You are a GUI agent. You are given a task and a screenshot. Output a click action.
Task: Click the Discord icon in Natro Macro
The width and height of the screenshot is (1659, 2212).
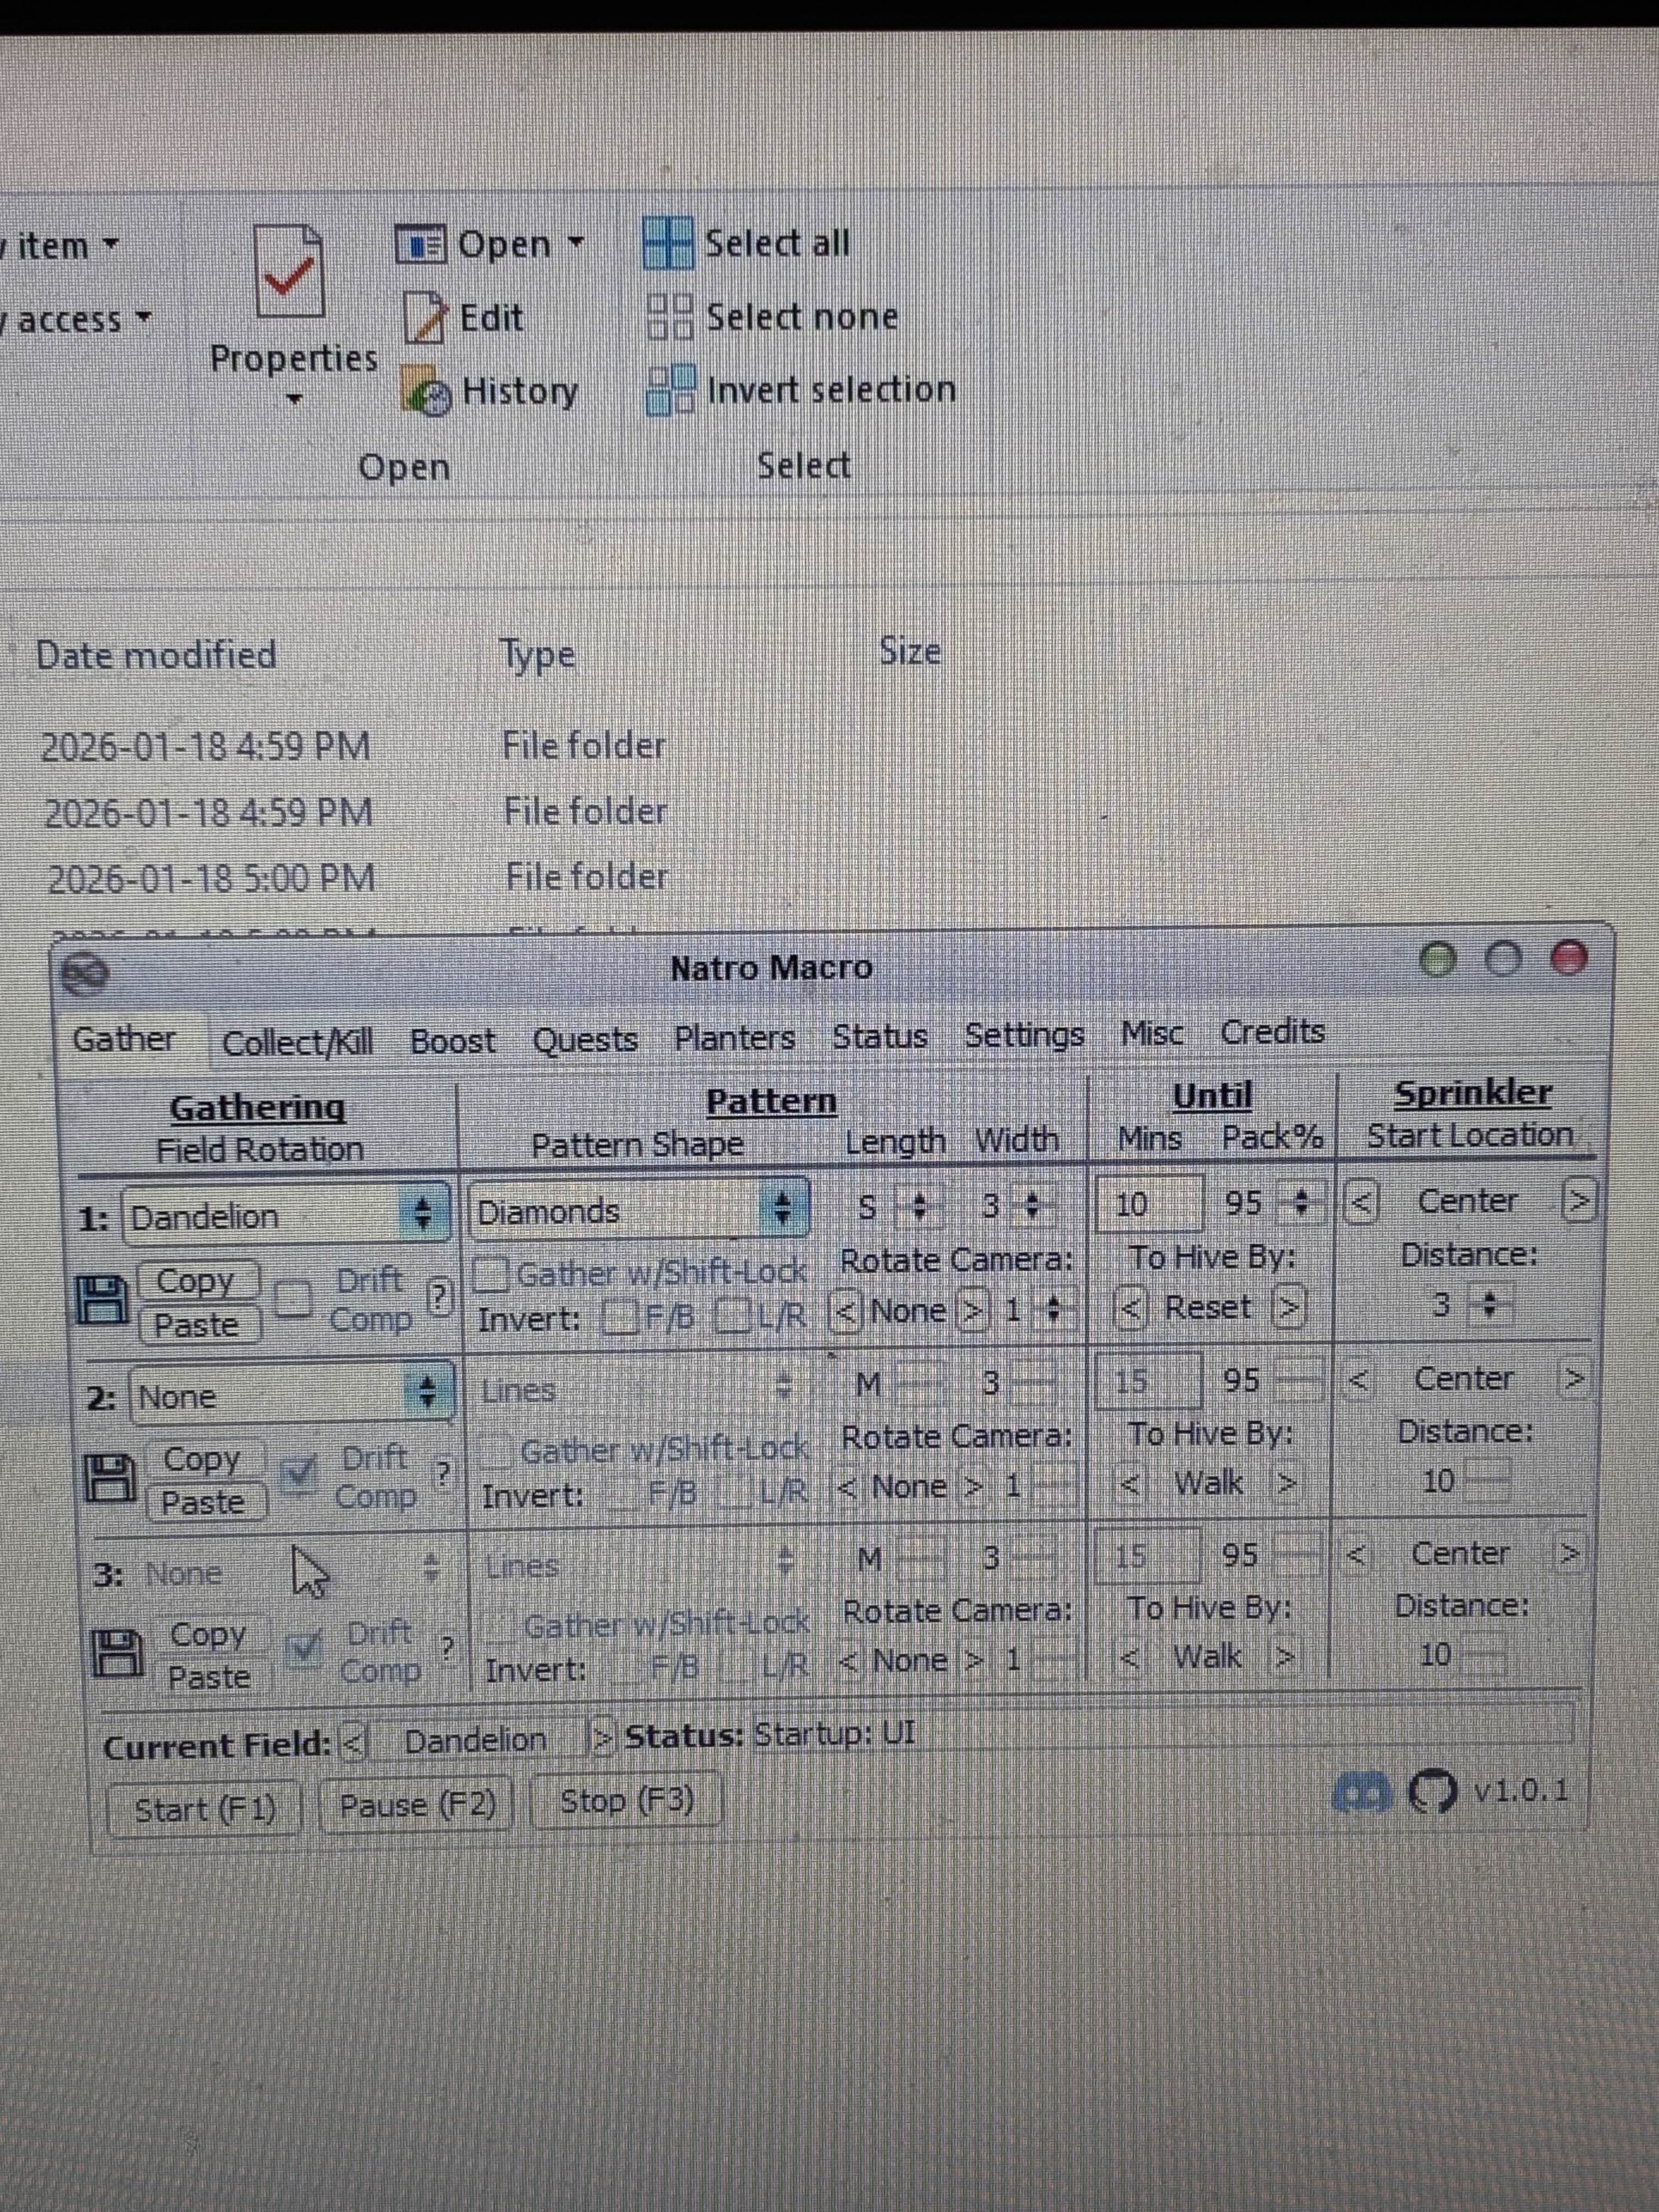1362,1793
